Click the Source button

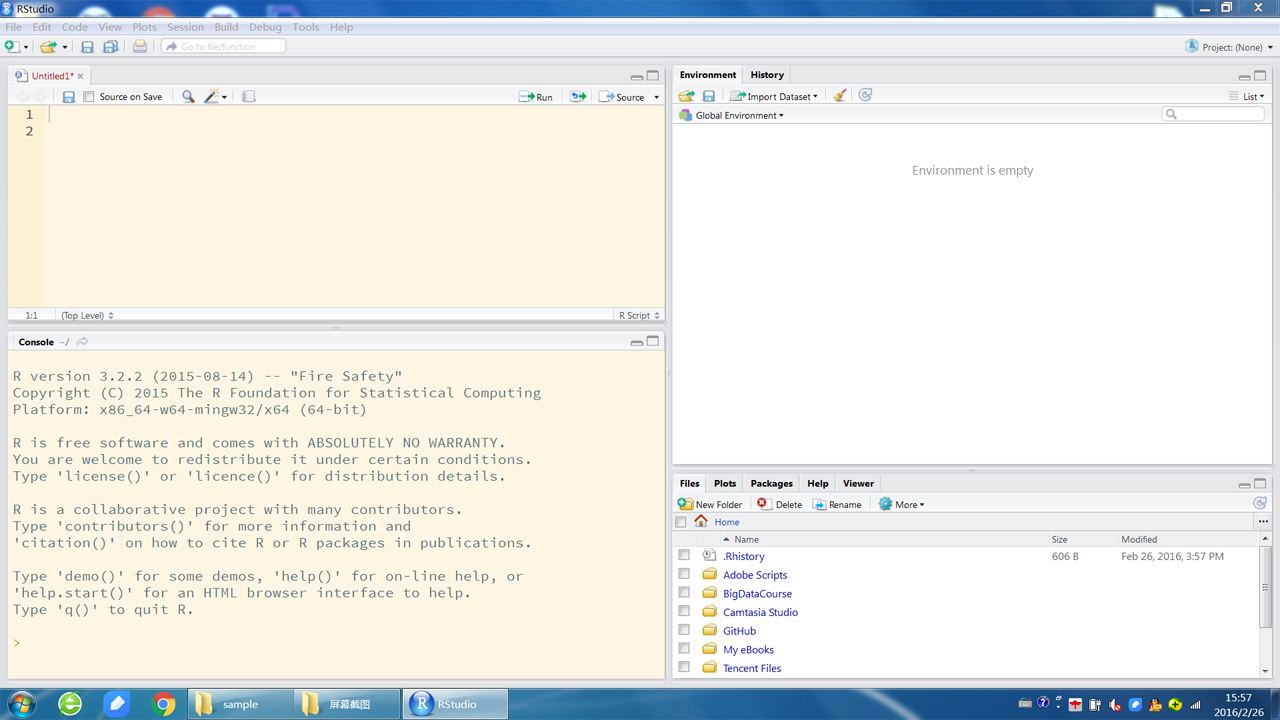(622, 97)
